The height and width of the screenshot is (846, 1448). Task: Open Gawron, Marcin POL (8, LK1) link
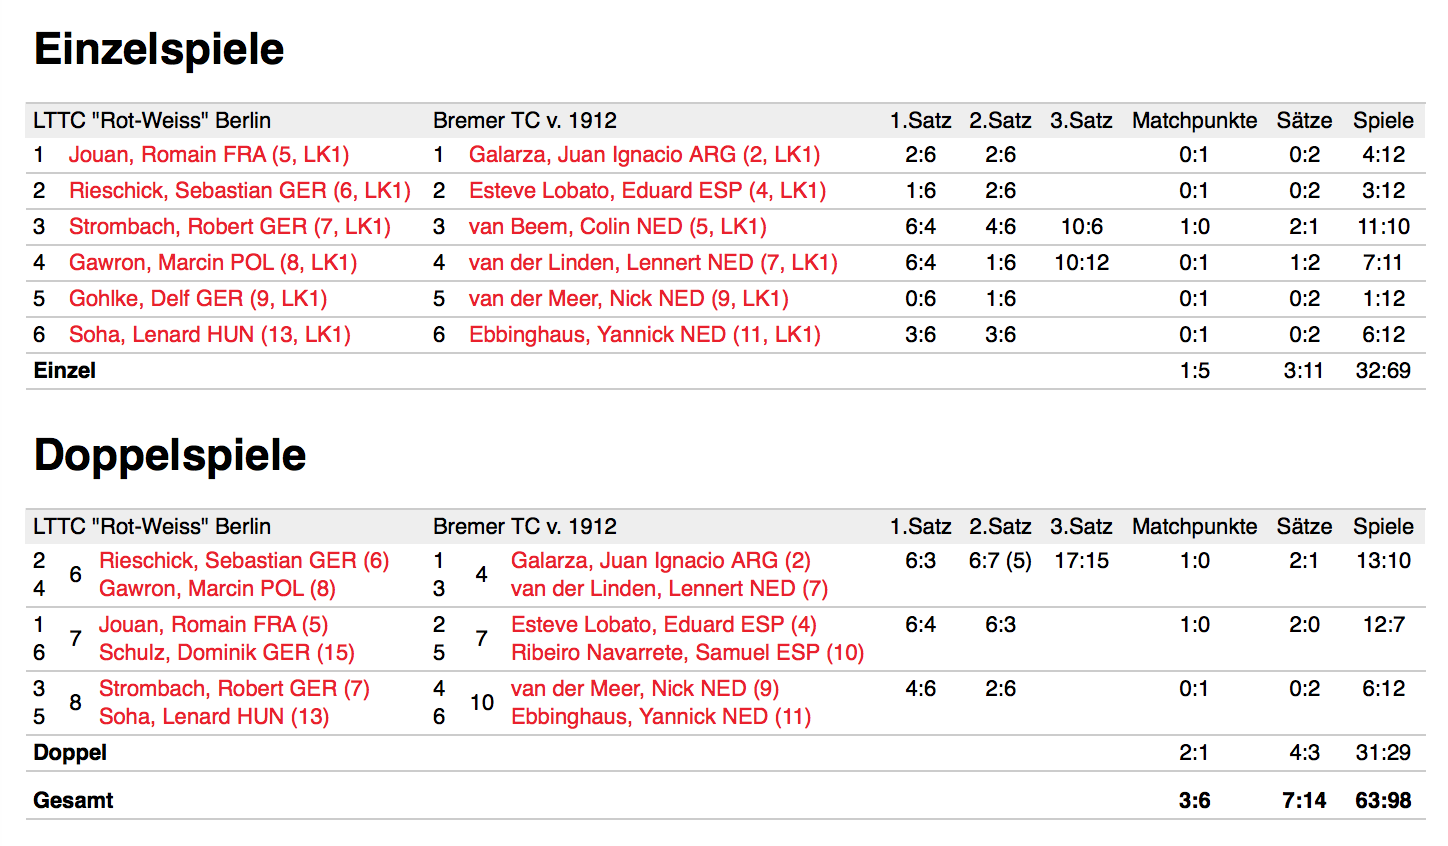pos(212,263)
